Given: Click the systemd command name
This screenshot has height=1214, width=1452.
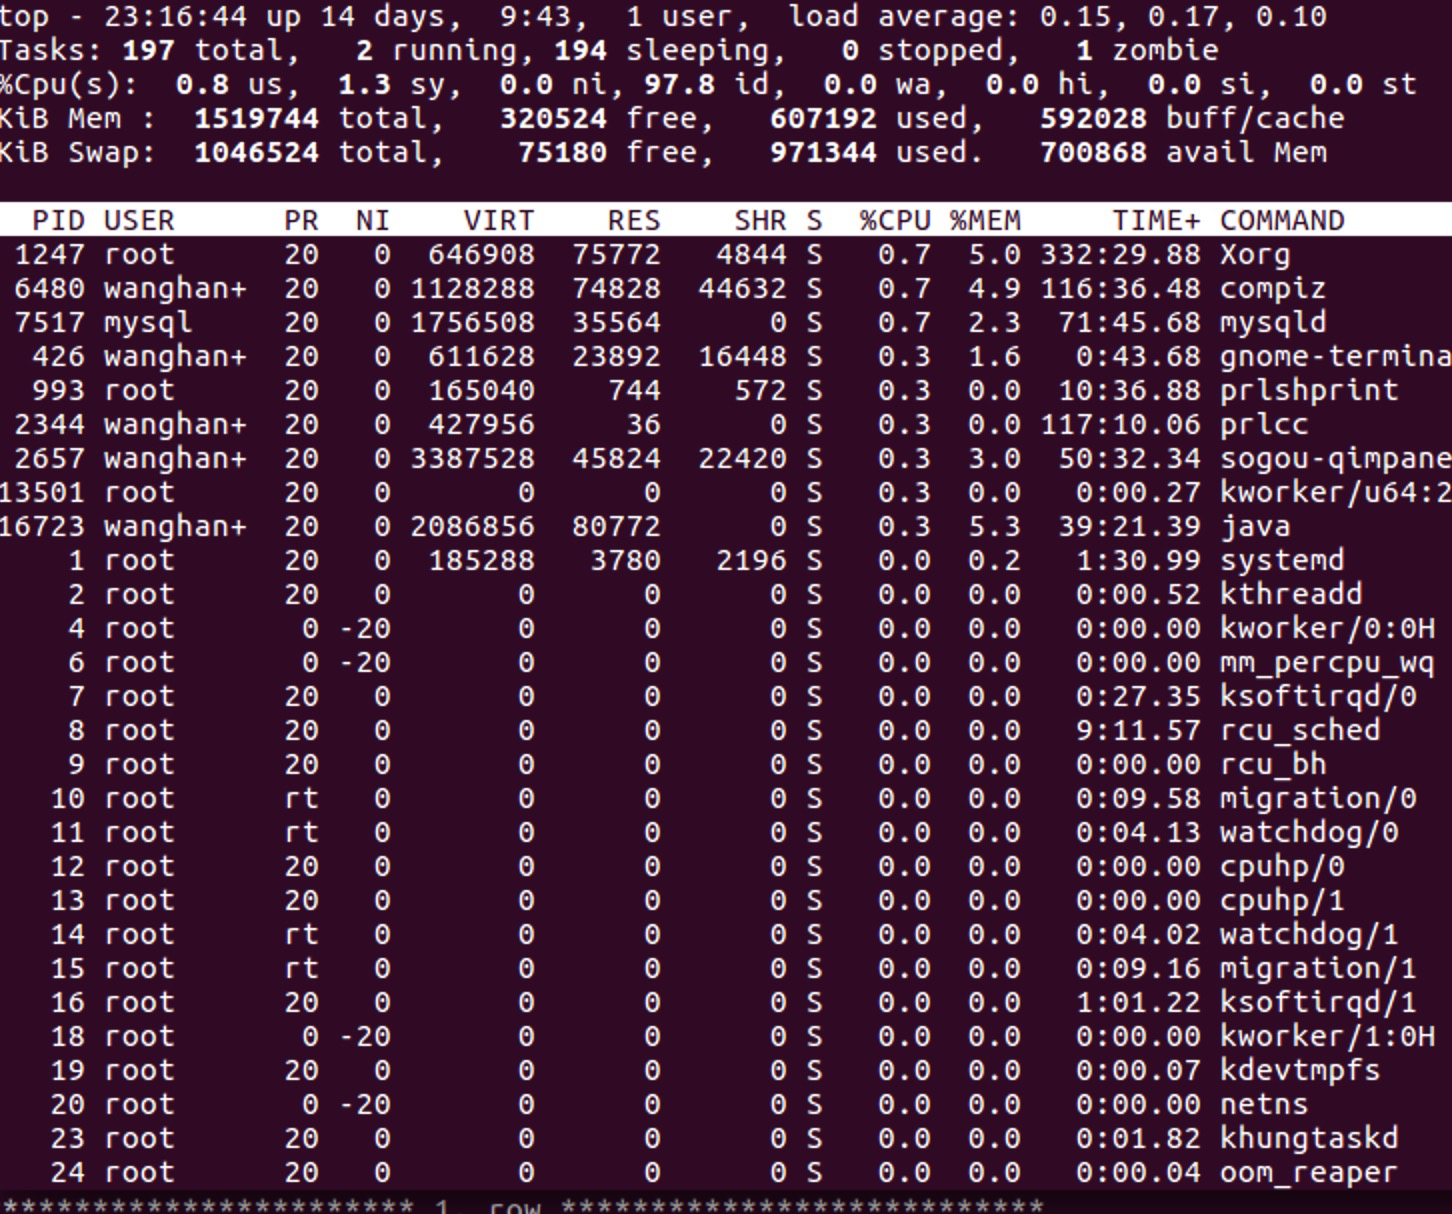Looking at the screenshot, I should point(1282,561).
